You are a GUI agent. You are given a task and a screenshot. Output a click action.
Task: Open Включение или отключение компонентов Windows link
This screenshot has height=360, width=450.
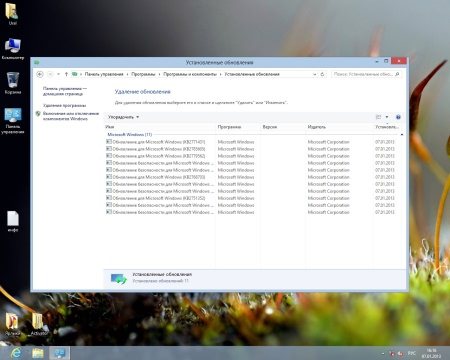[x=71, y=116]
